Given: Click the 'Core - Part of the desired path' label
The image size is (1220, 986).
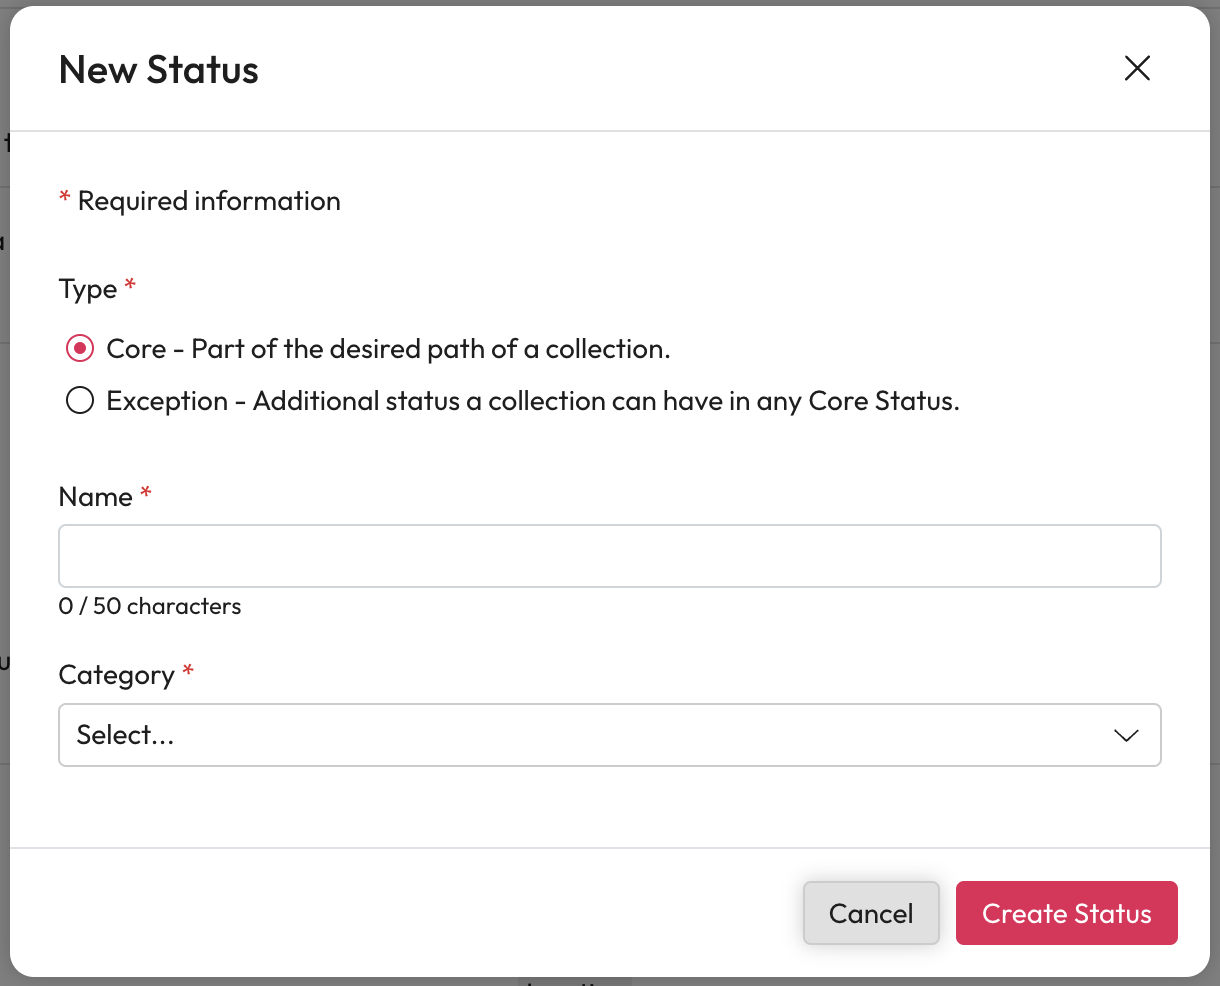Looking at the screenshot, I should pos(388,349).
